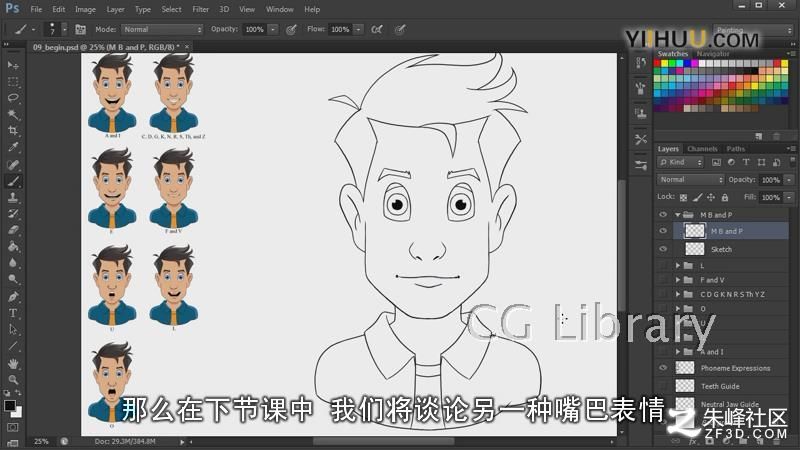Open the Layer menu
The image size is (800, 450).
(115, 9)
